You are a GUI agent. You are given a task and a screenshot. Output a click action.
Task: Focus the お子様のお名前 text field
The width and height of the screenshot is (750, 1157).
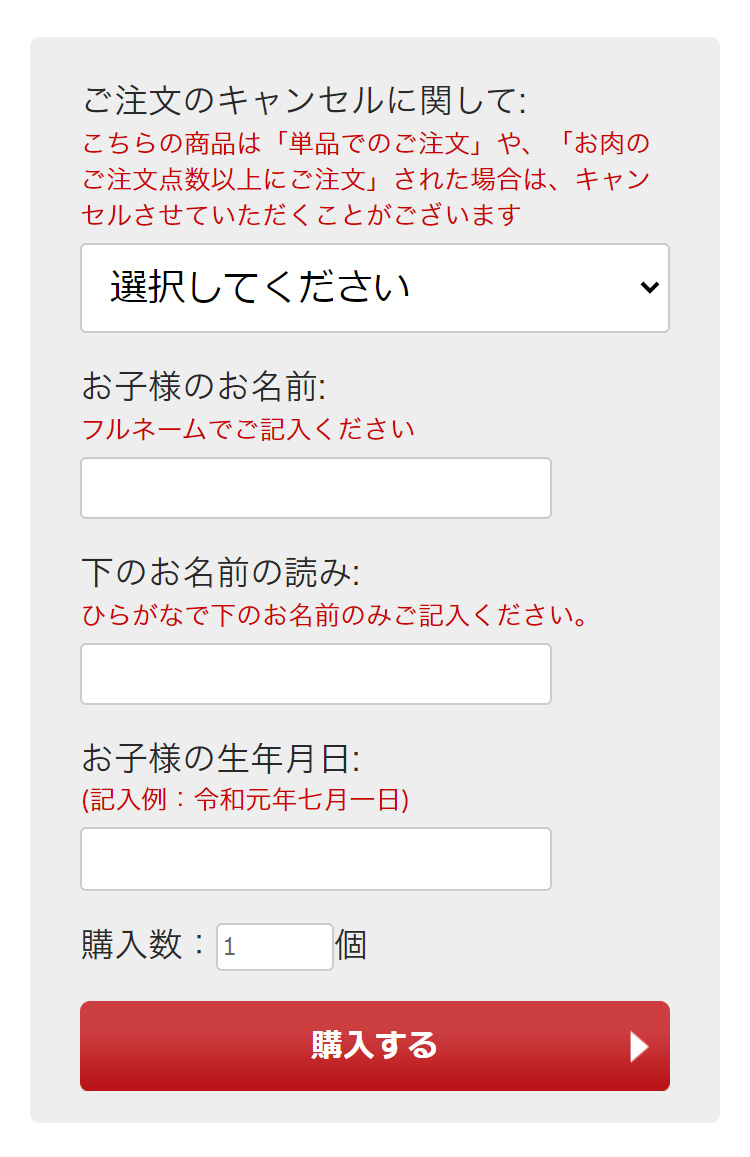click(315, 488)
